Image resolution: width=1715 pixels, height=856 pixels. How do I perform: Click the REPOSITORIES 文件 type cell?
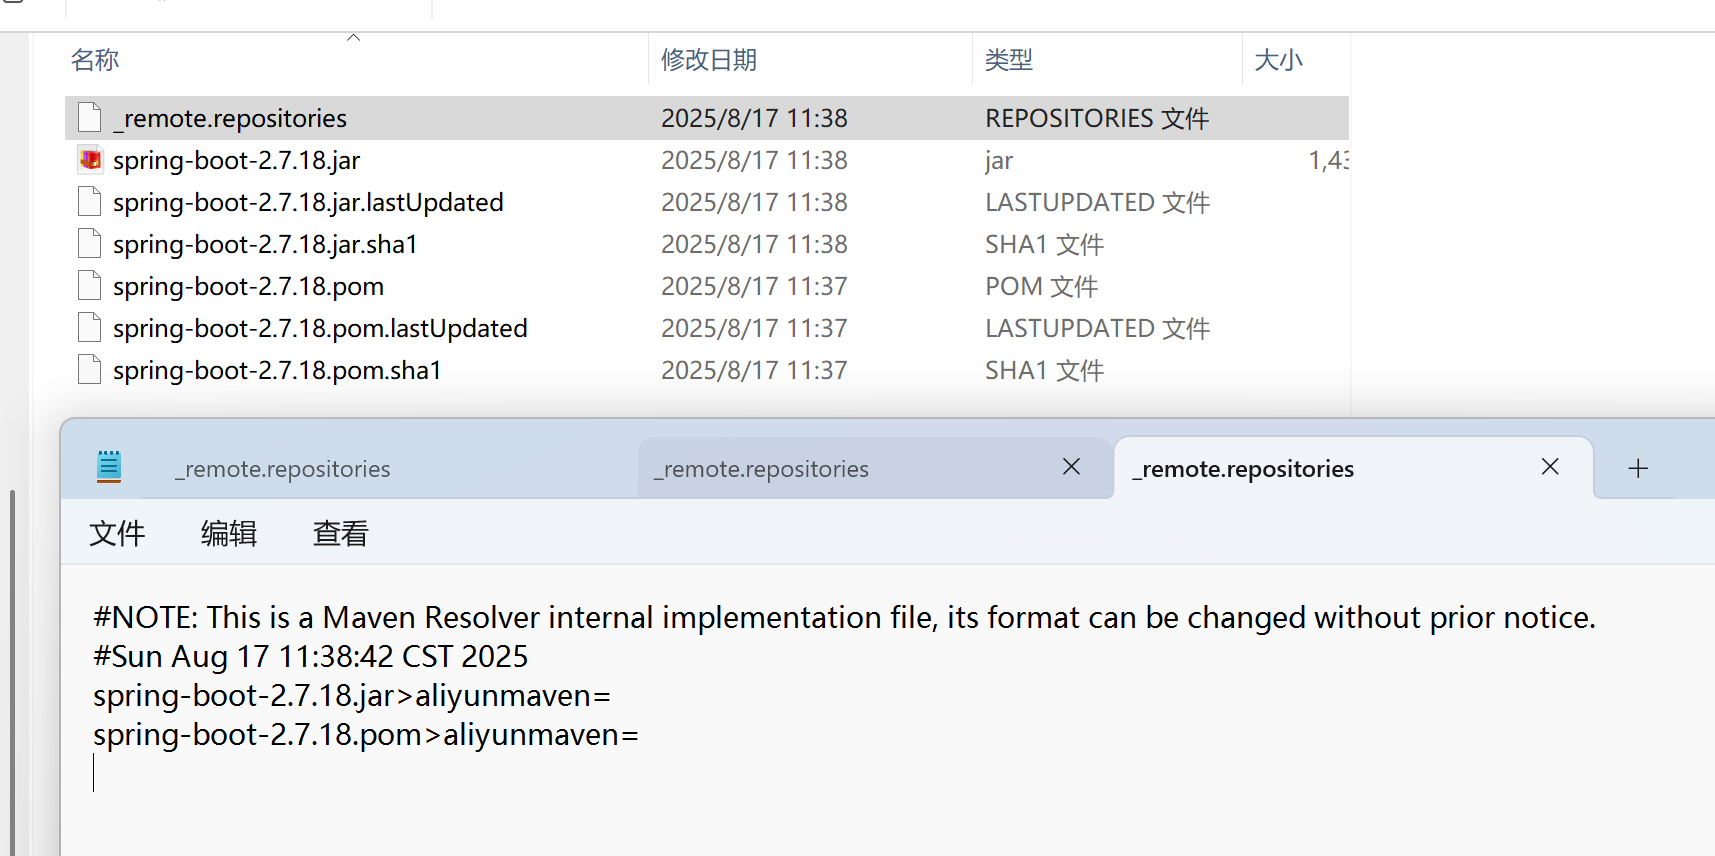(x=1097, y=118)
